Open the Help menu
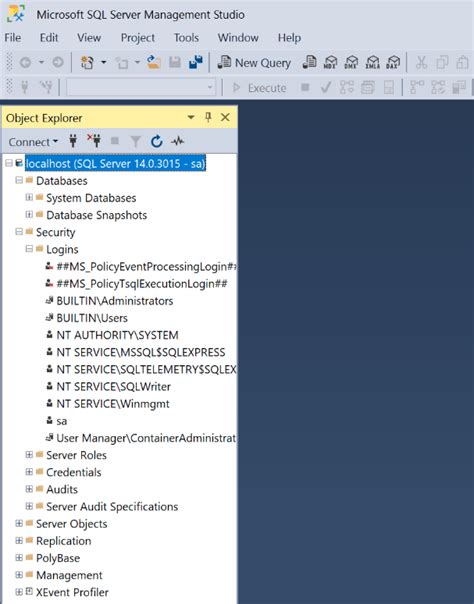This screenshot has height=604, width=474. point(289,38)
